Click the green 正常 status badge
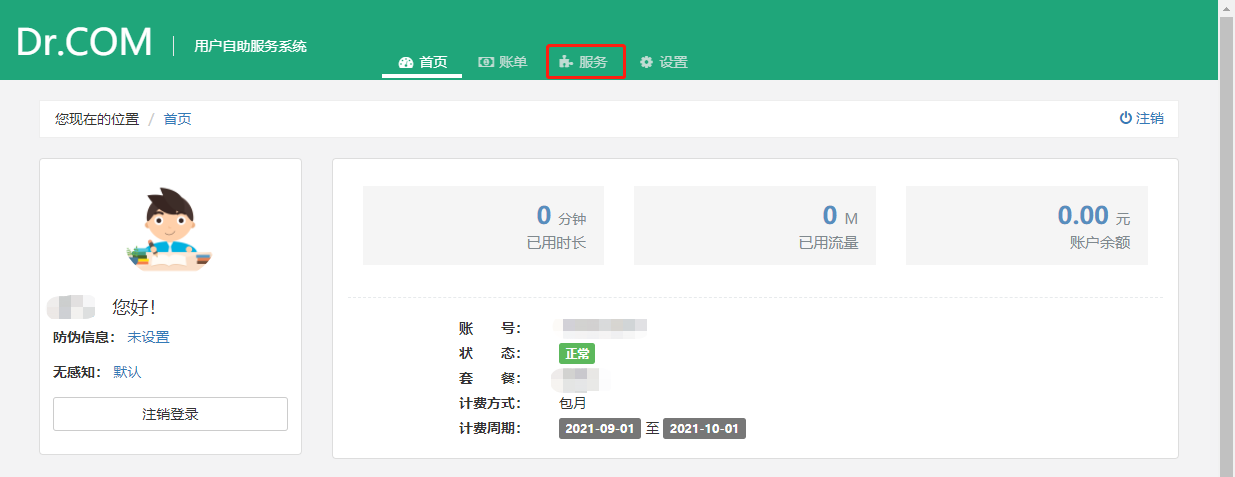The width and height of the screenshot is (1235, 477). (x=576, y=353)
